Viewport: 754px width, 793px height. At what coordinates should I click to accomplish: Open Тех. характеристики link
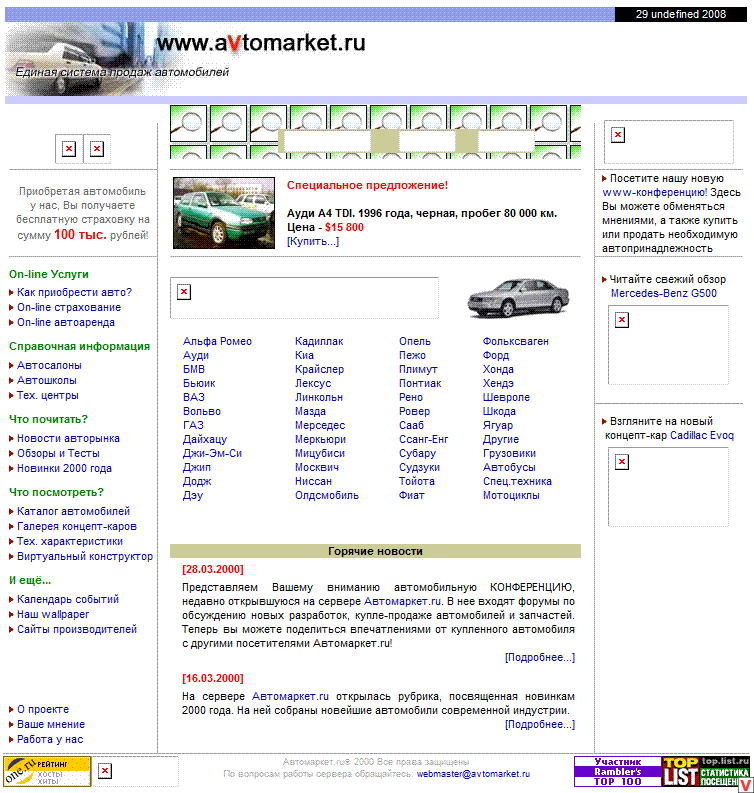[x=70, y=542]
